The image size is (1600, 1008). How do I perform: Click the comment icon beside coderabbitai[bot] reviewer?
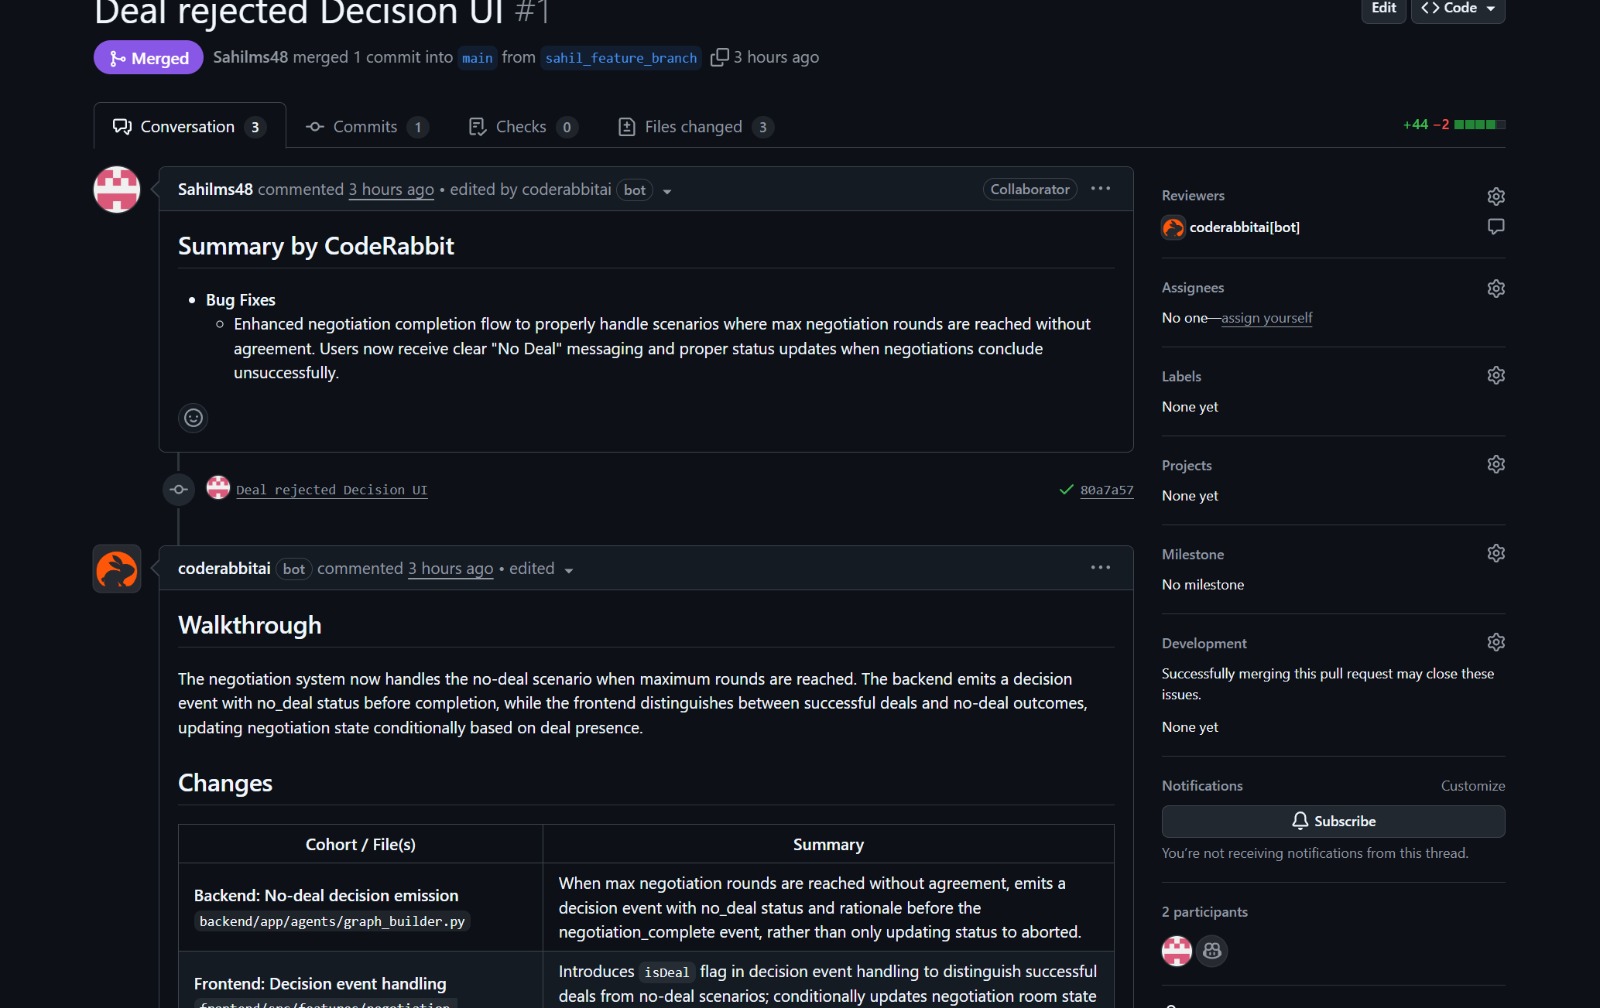tap(1496, 227)
